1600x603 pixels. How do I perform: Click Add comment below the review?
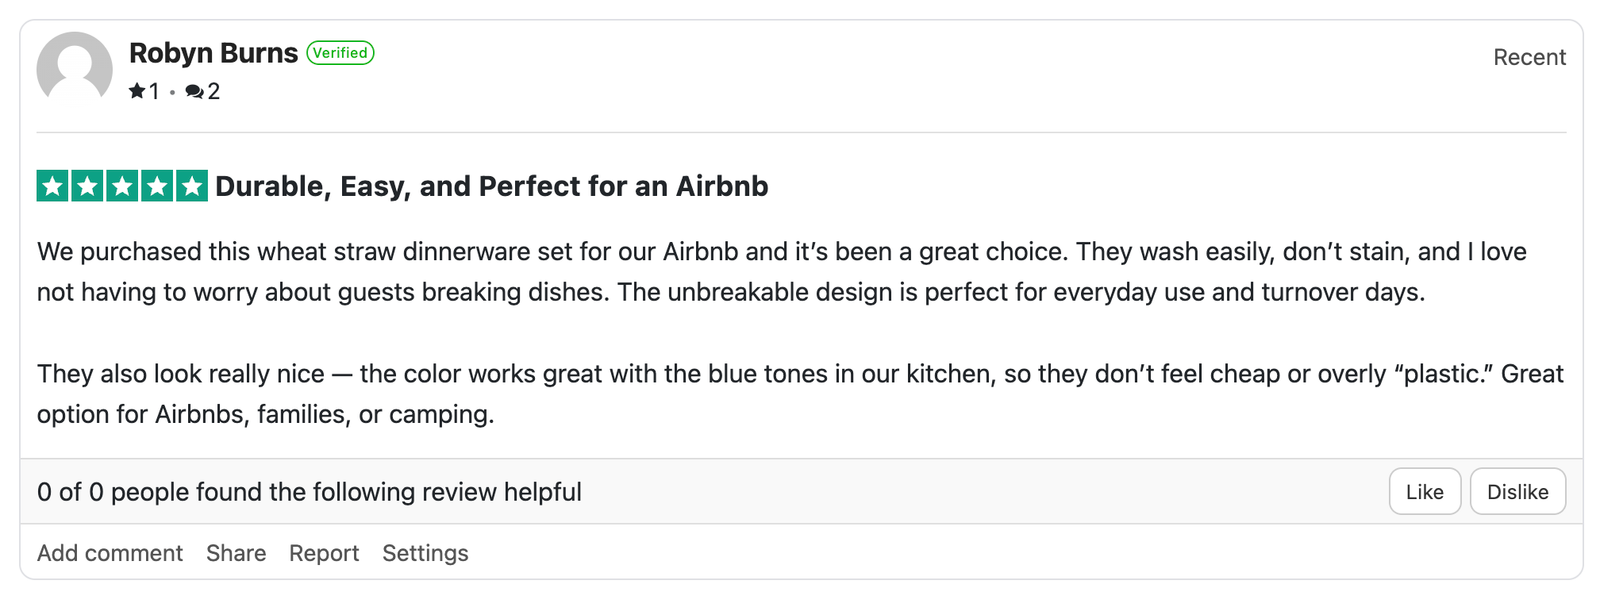110,553
